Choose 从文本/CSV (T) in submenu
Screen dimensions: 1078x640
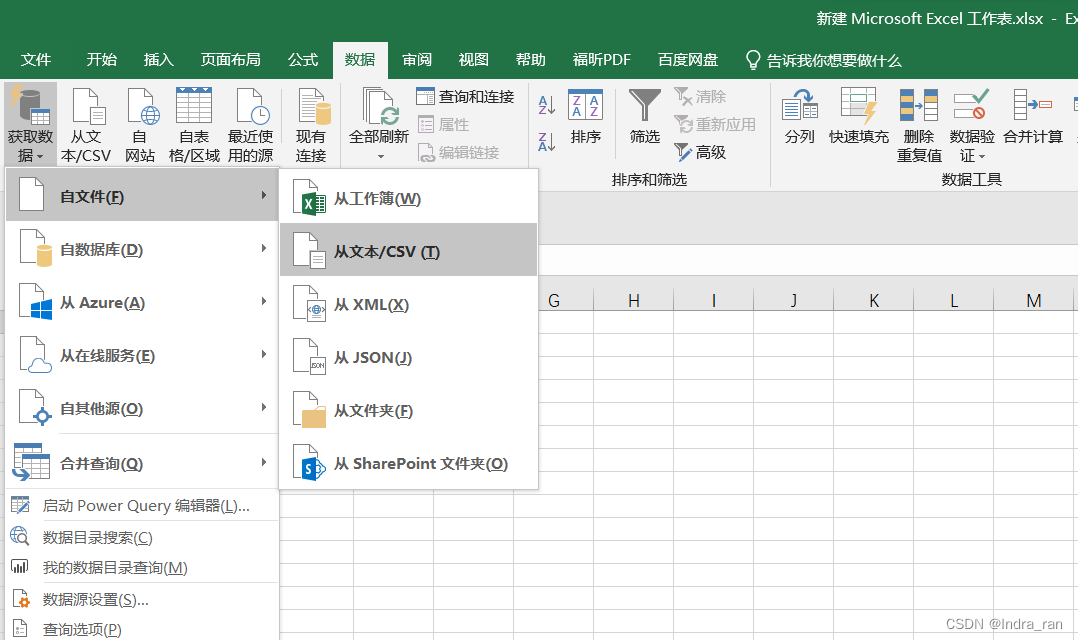[x=408, y=250]
